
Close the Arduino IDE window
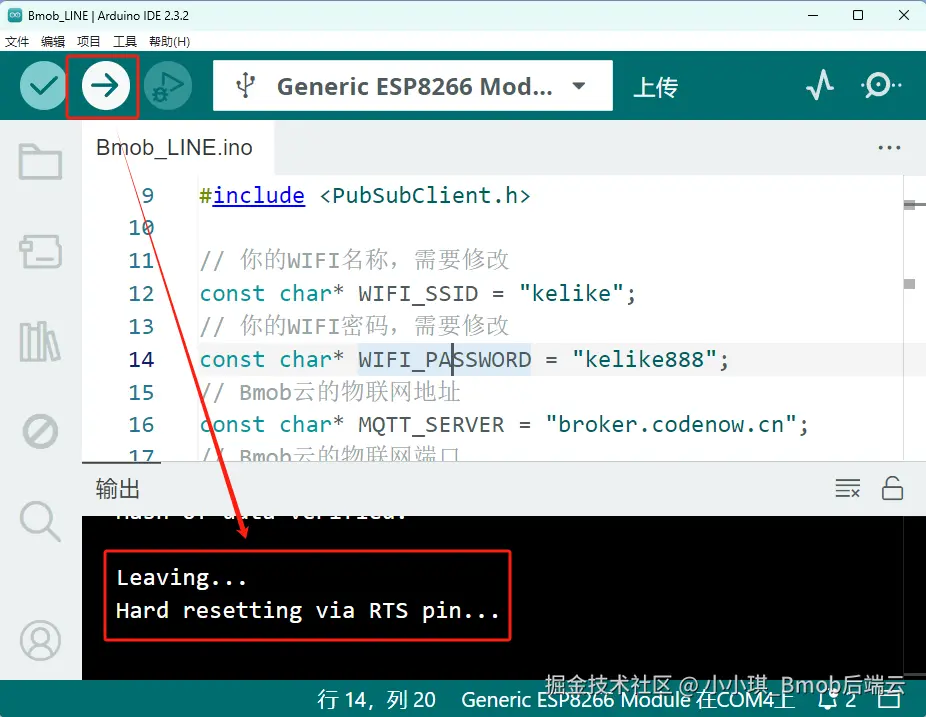[x=904, y=15]
